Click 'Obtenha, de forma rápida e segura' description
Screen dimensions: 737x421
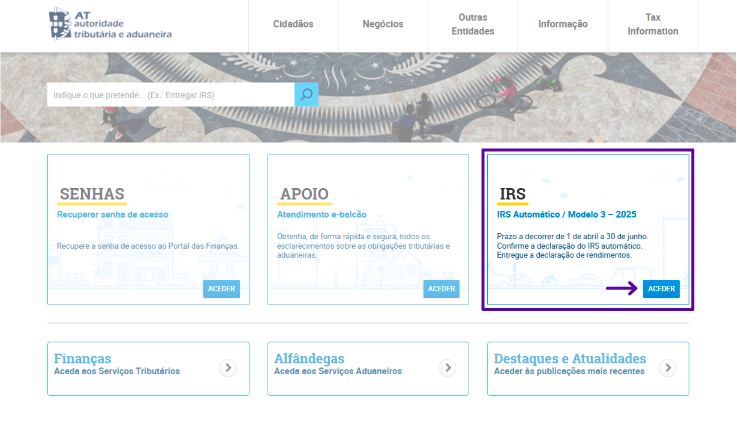[x=363, y=246]
